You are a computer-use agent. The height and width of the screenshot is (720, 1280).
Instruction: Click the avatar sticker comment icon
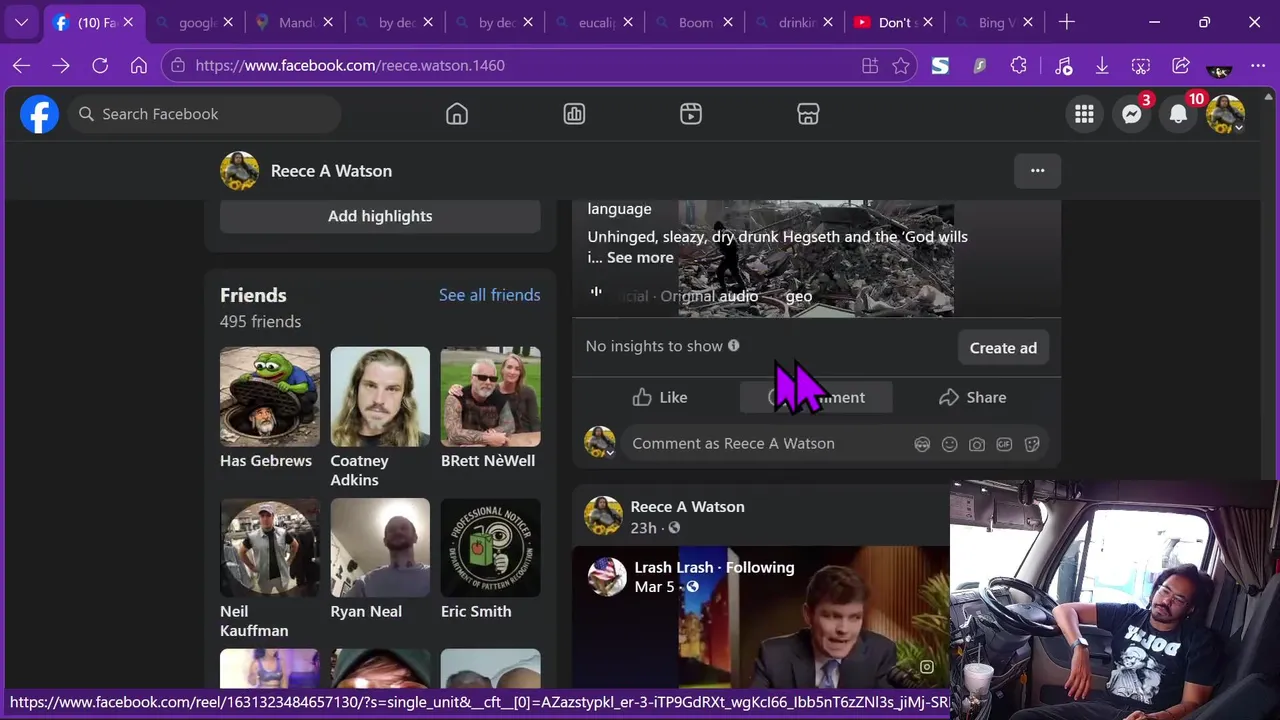922,444
